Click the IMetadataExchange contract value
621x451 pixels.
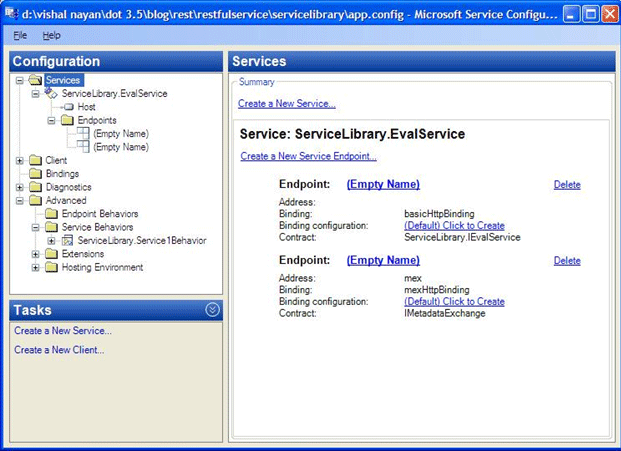[445, 313]
